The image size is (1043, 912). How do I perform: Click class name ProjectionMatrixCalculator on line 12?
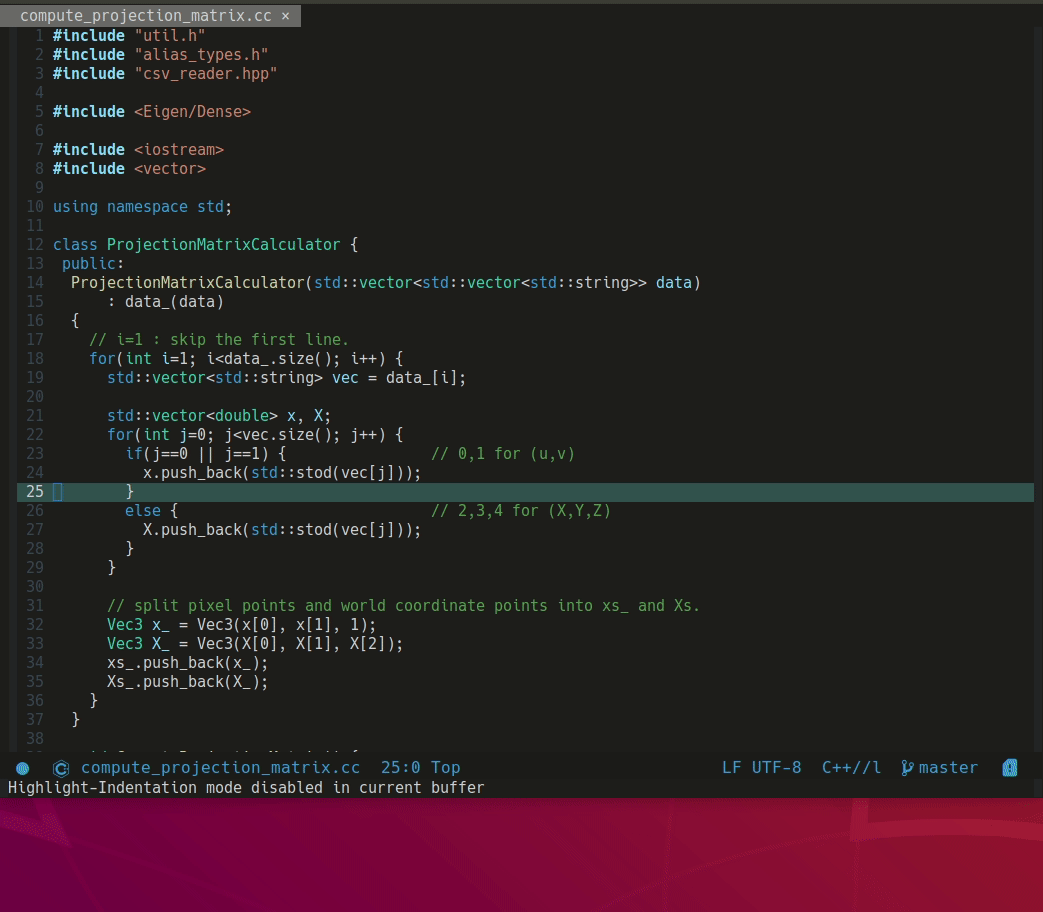[x=224, y=245]
